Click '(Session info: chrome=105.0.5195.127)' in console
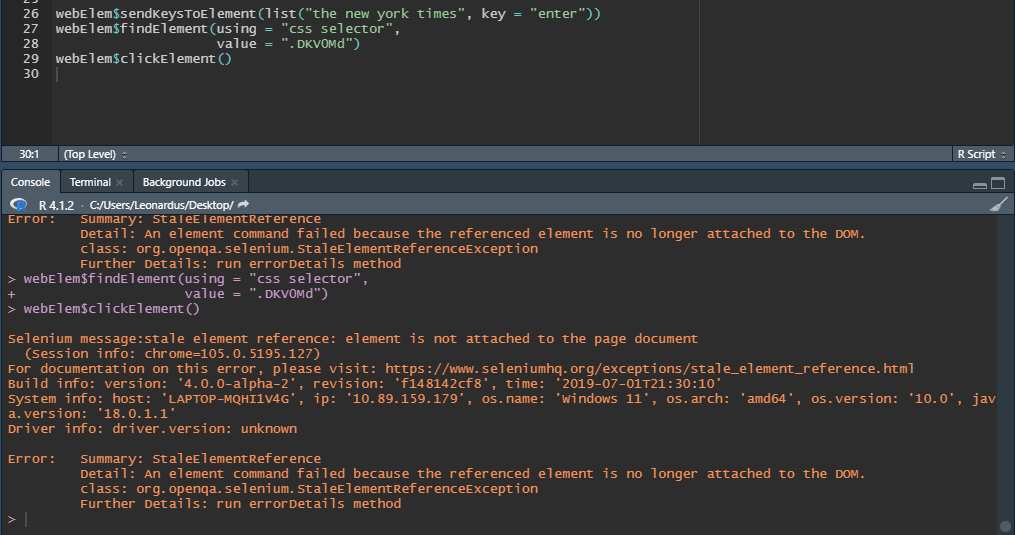 coord(172,354)
